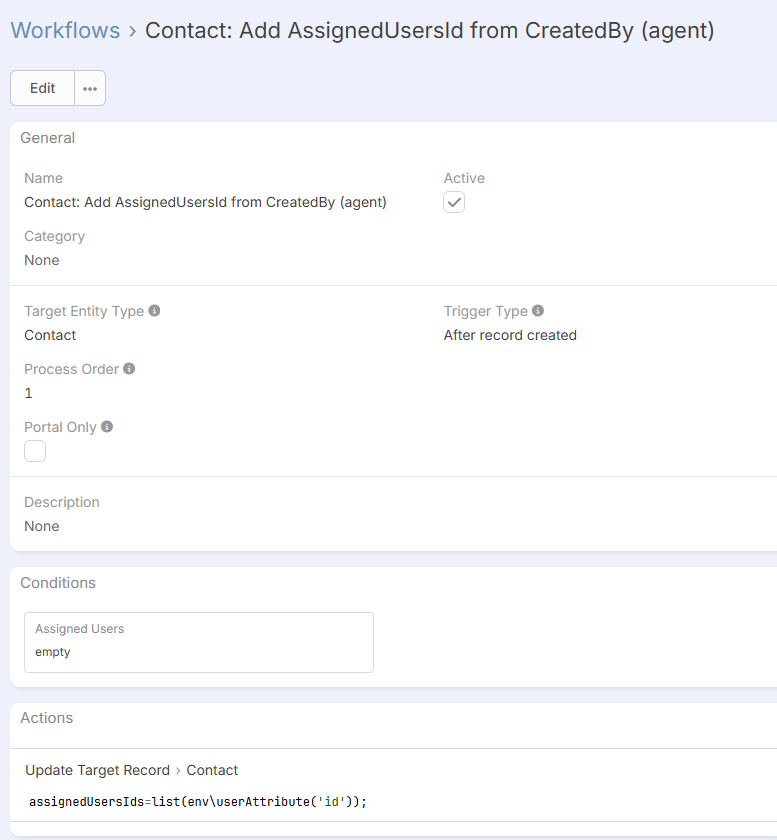The image size is (777, 840).
Task: Click the info icon beside Target Entity Type
Action: pyautogui.click(x=154, y=311)
